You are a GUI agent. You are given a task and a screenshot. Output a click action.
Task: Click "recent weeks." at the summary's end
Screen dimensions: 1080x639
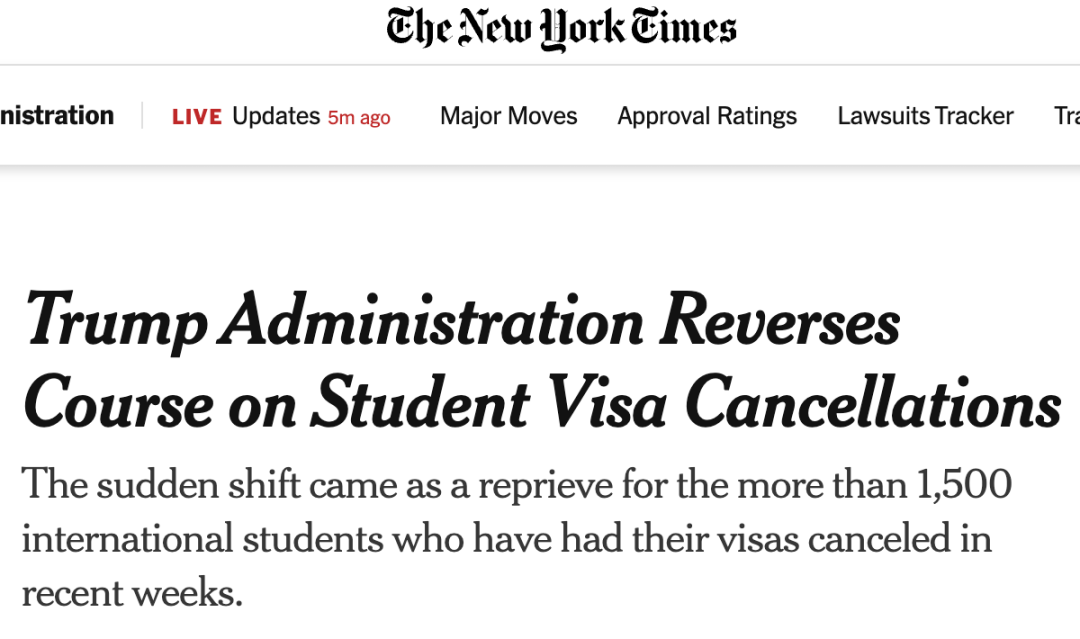pyautogui.click(x=132, y=593)
